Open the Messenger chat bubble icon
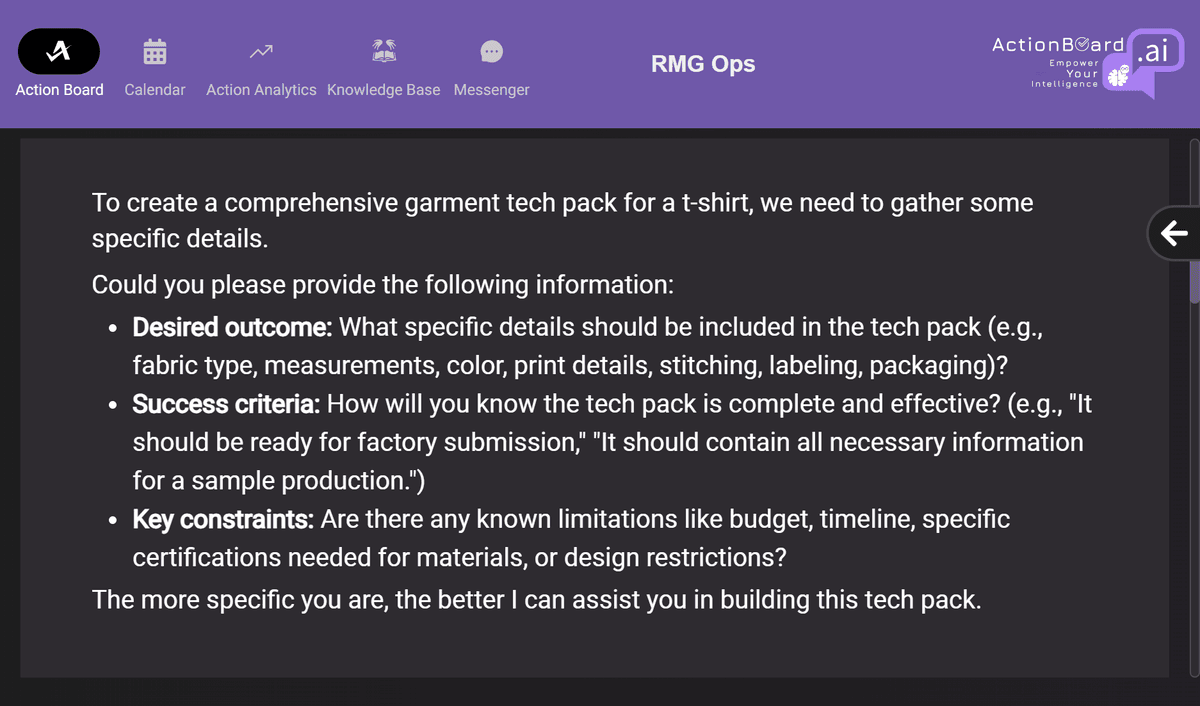1200x706 pixels. pyautogui.click(x=491, y=51)
